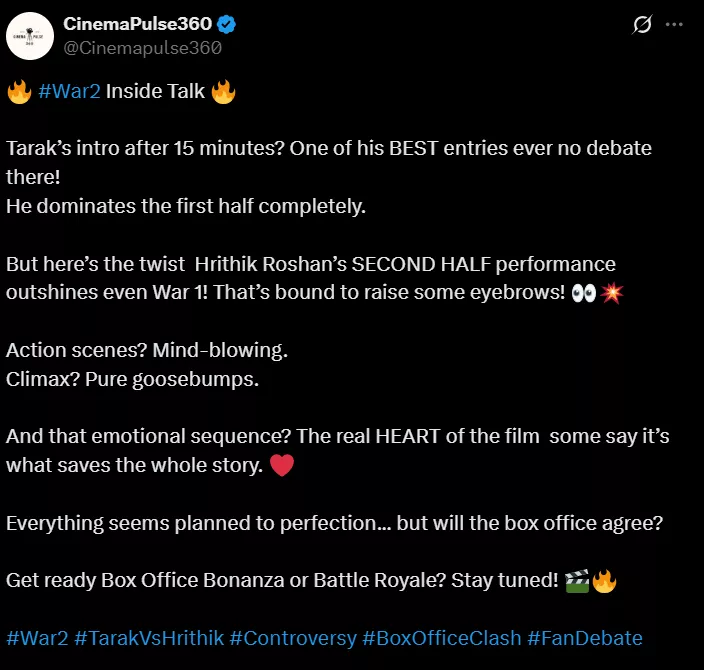Open the three-dot more options menu
Image resolution: width=704 pixels, height=670 pixels.
680,25
